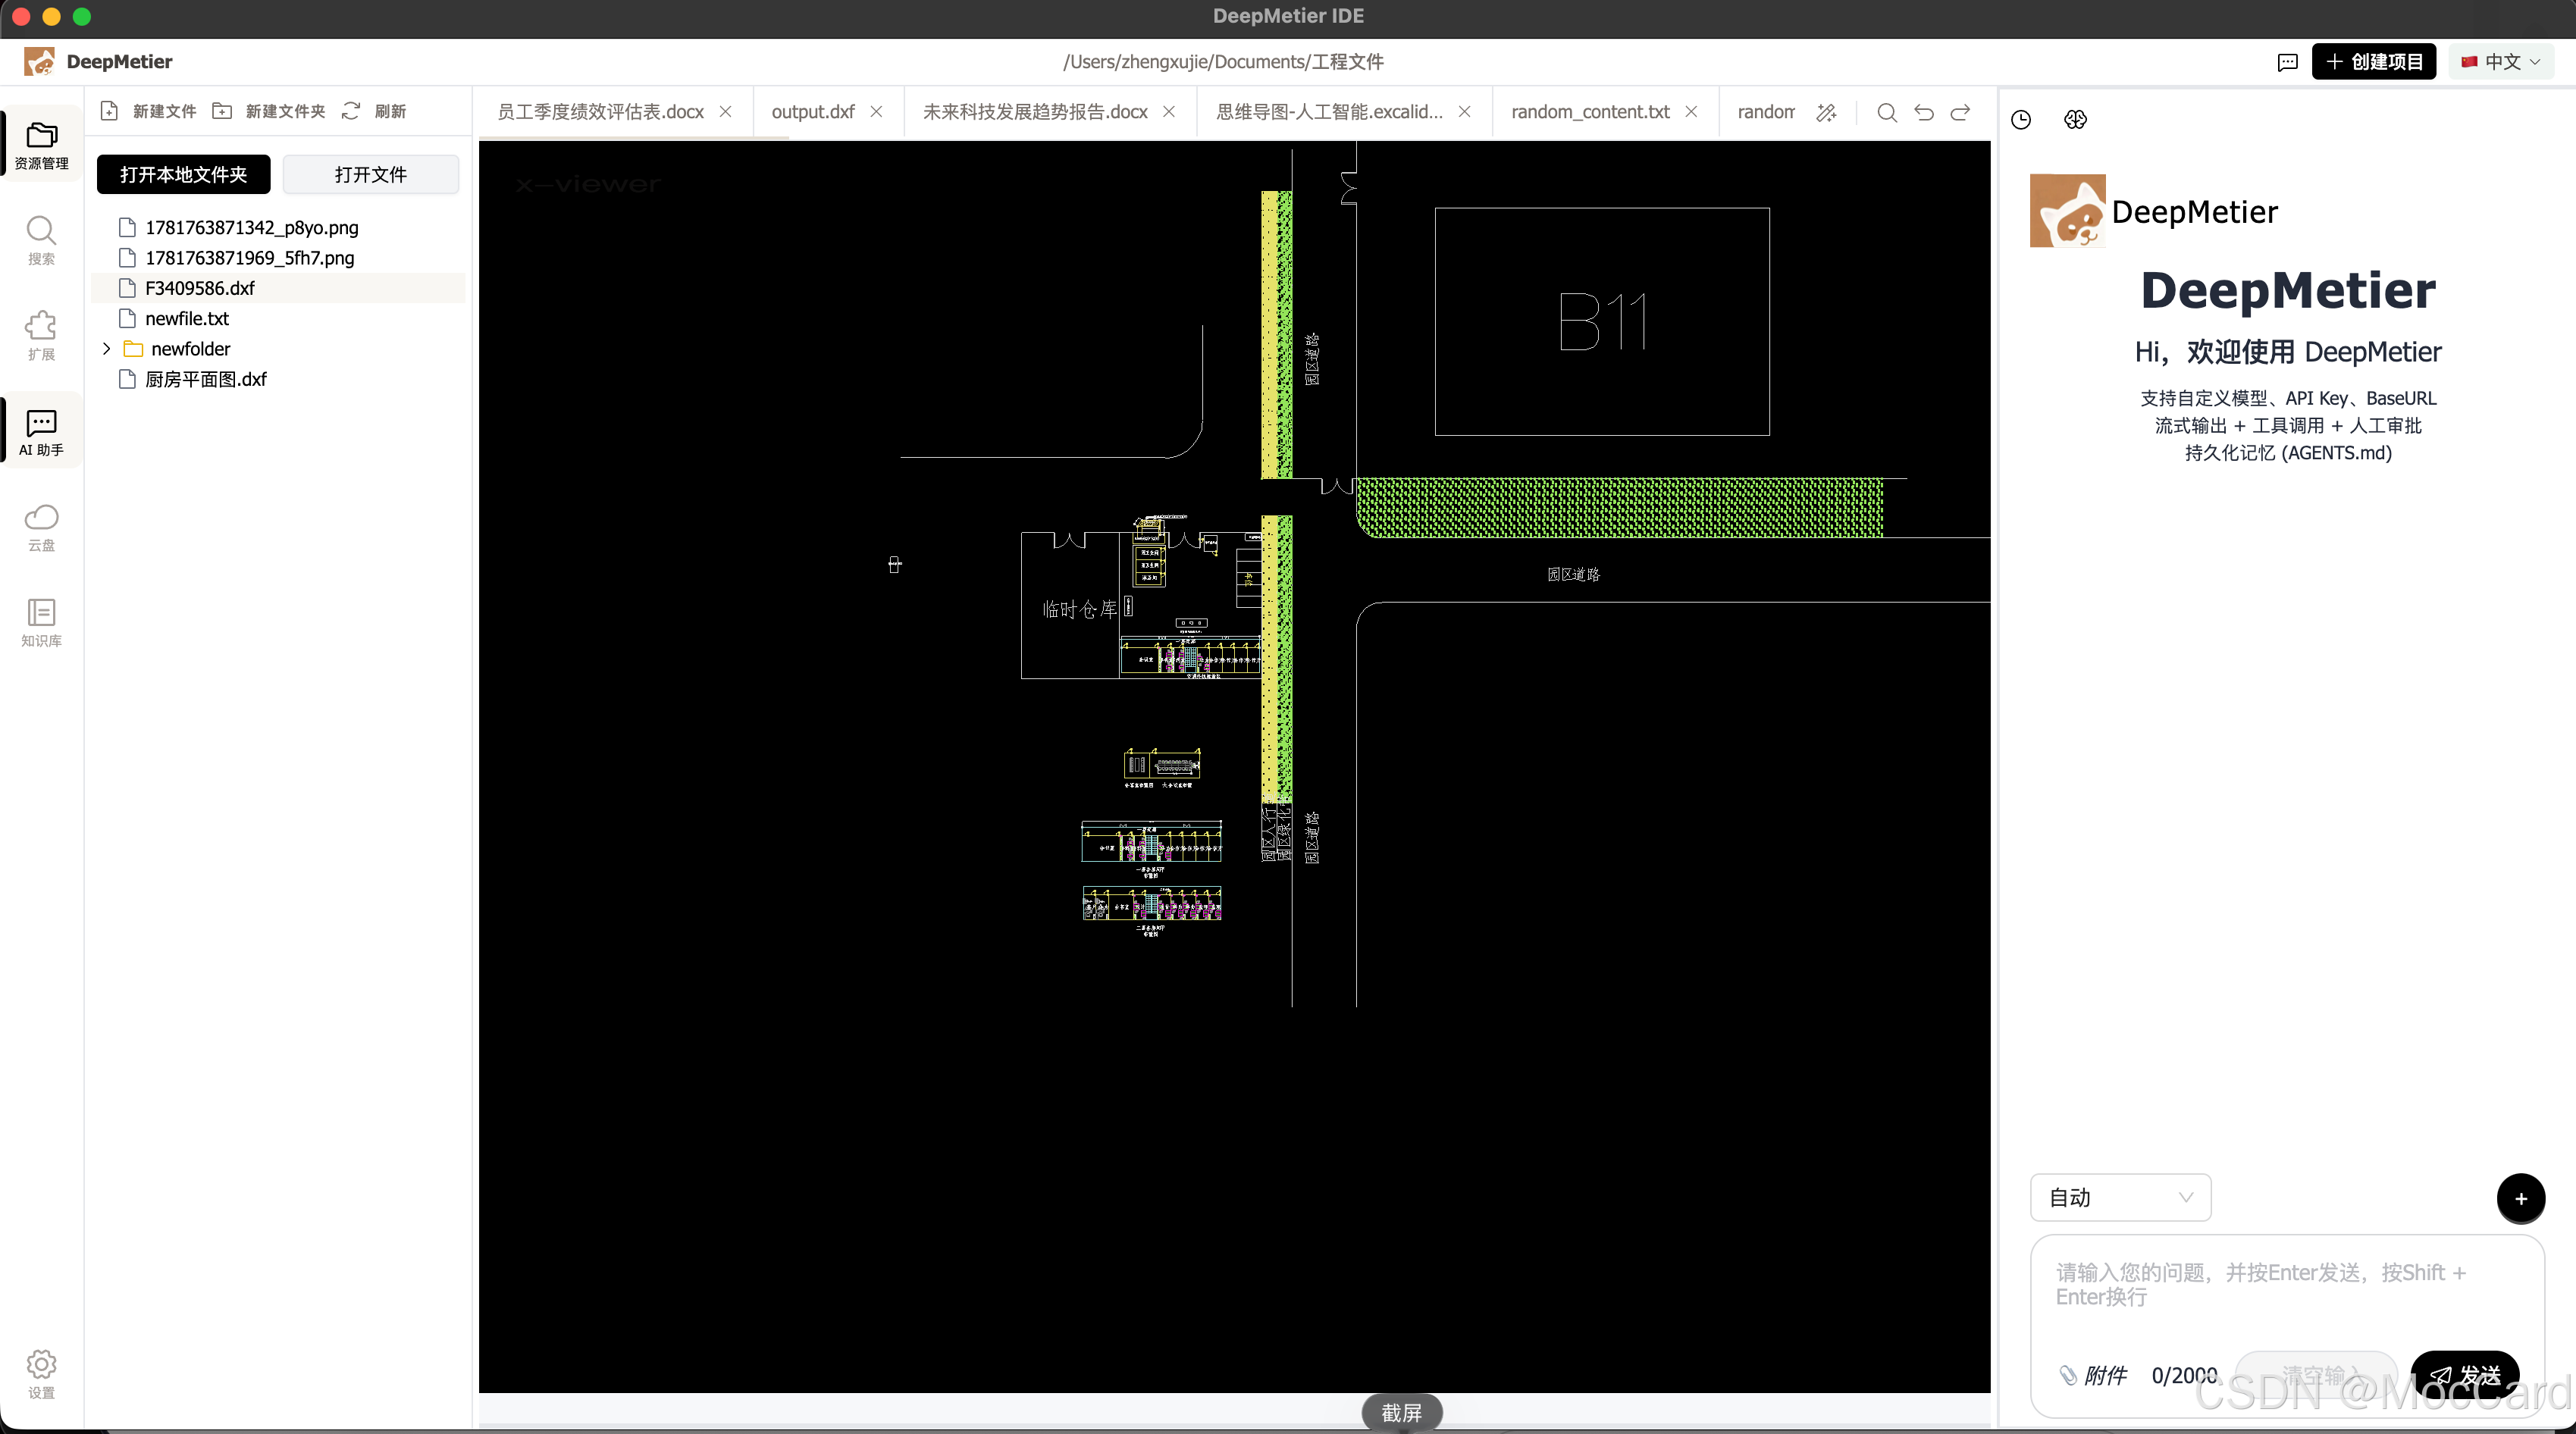Switch to the random_content.txt tab
The image size is (2576, 1434).
tap(1590, 112)
